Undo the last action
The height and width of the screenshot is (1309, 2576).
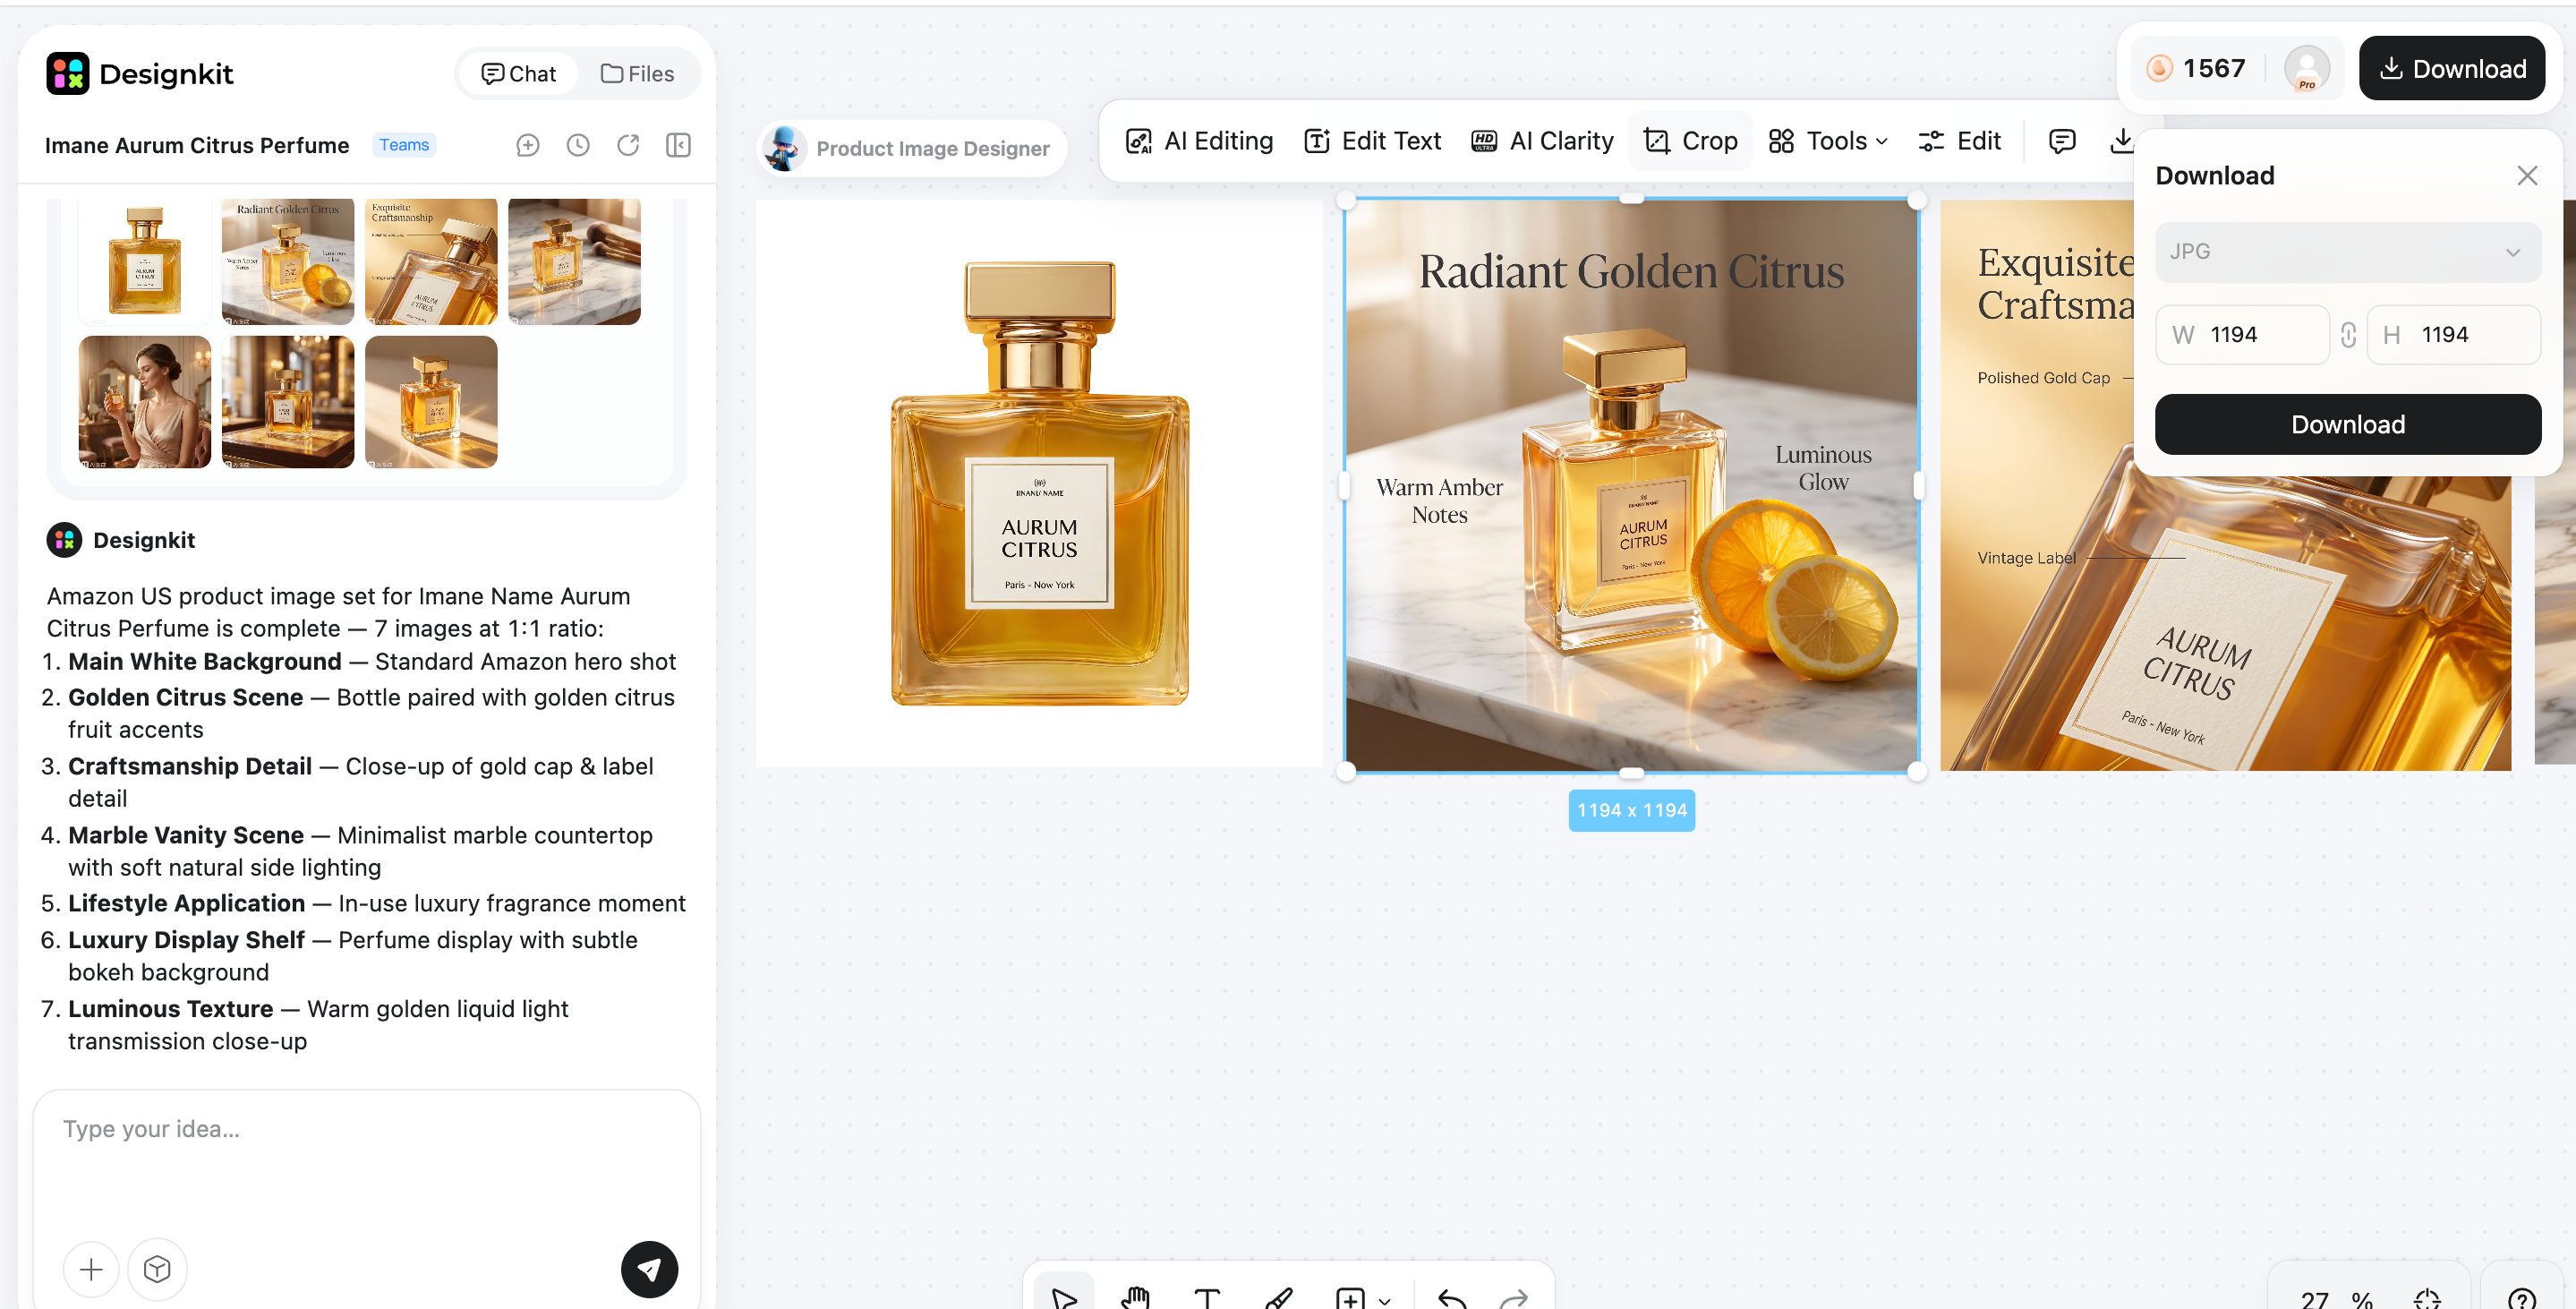point(1451,1298)
